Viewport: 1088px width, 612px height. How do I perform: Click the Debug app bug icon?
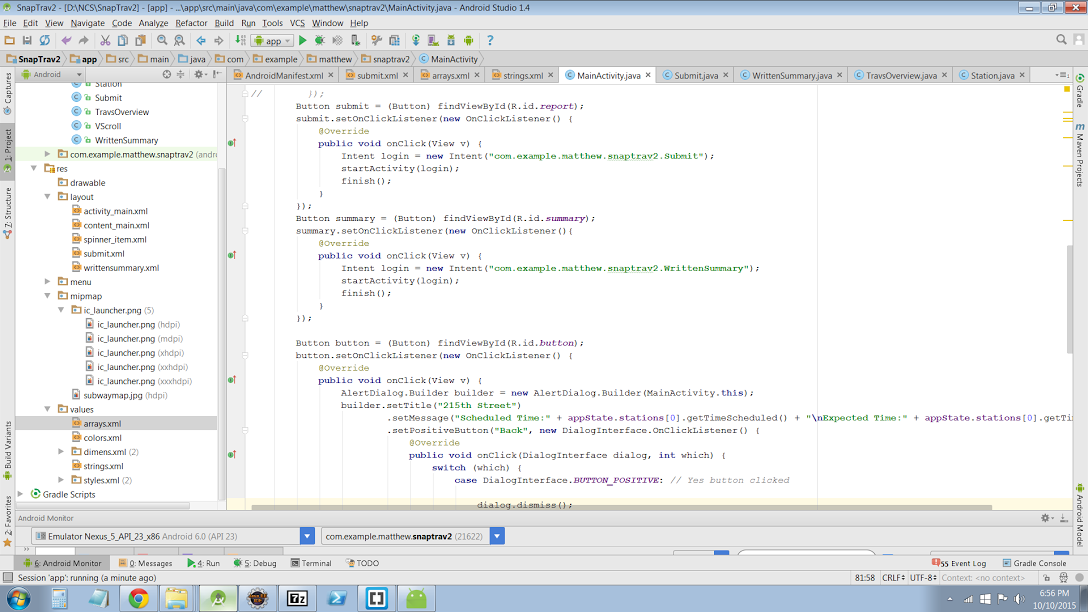[x=320, y=41]
